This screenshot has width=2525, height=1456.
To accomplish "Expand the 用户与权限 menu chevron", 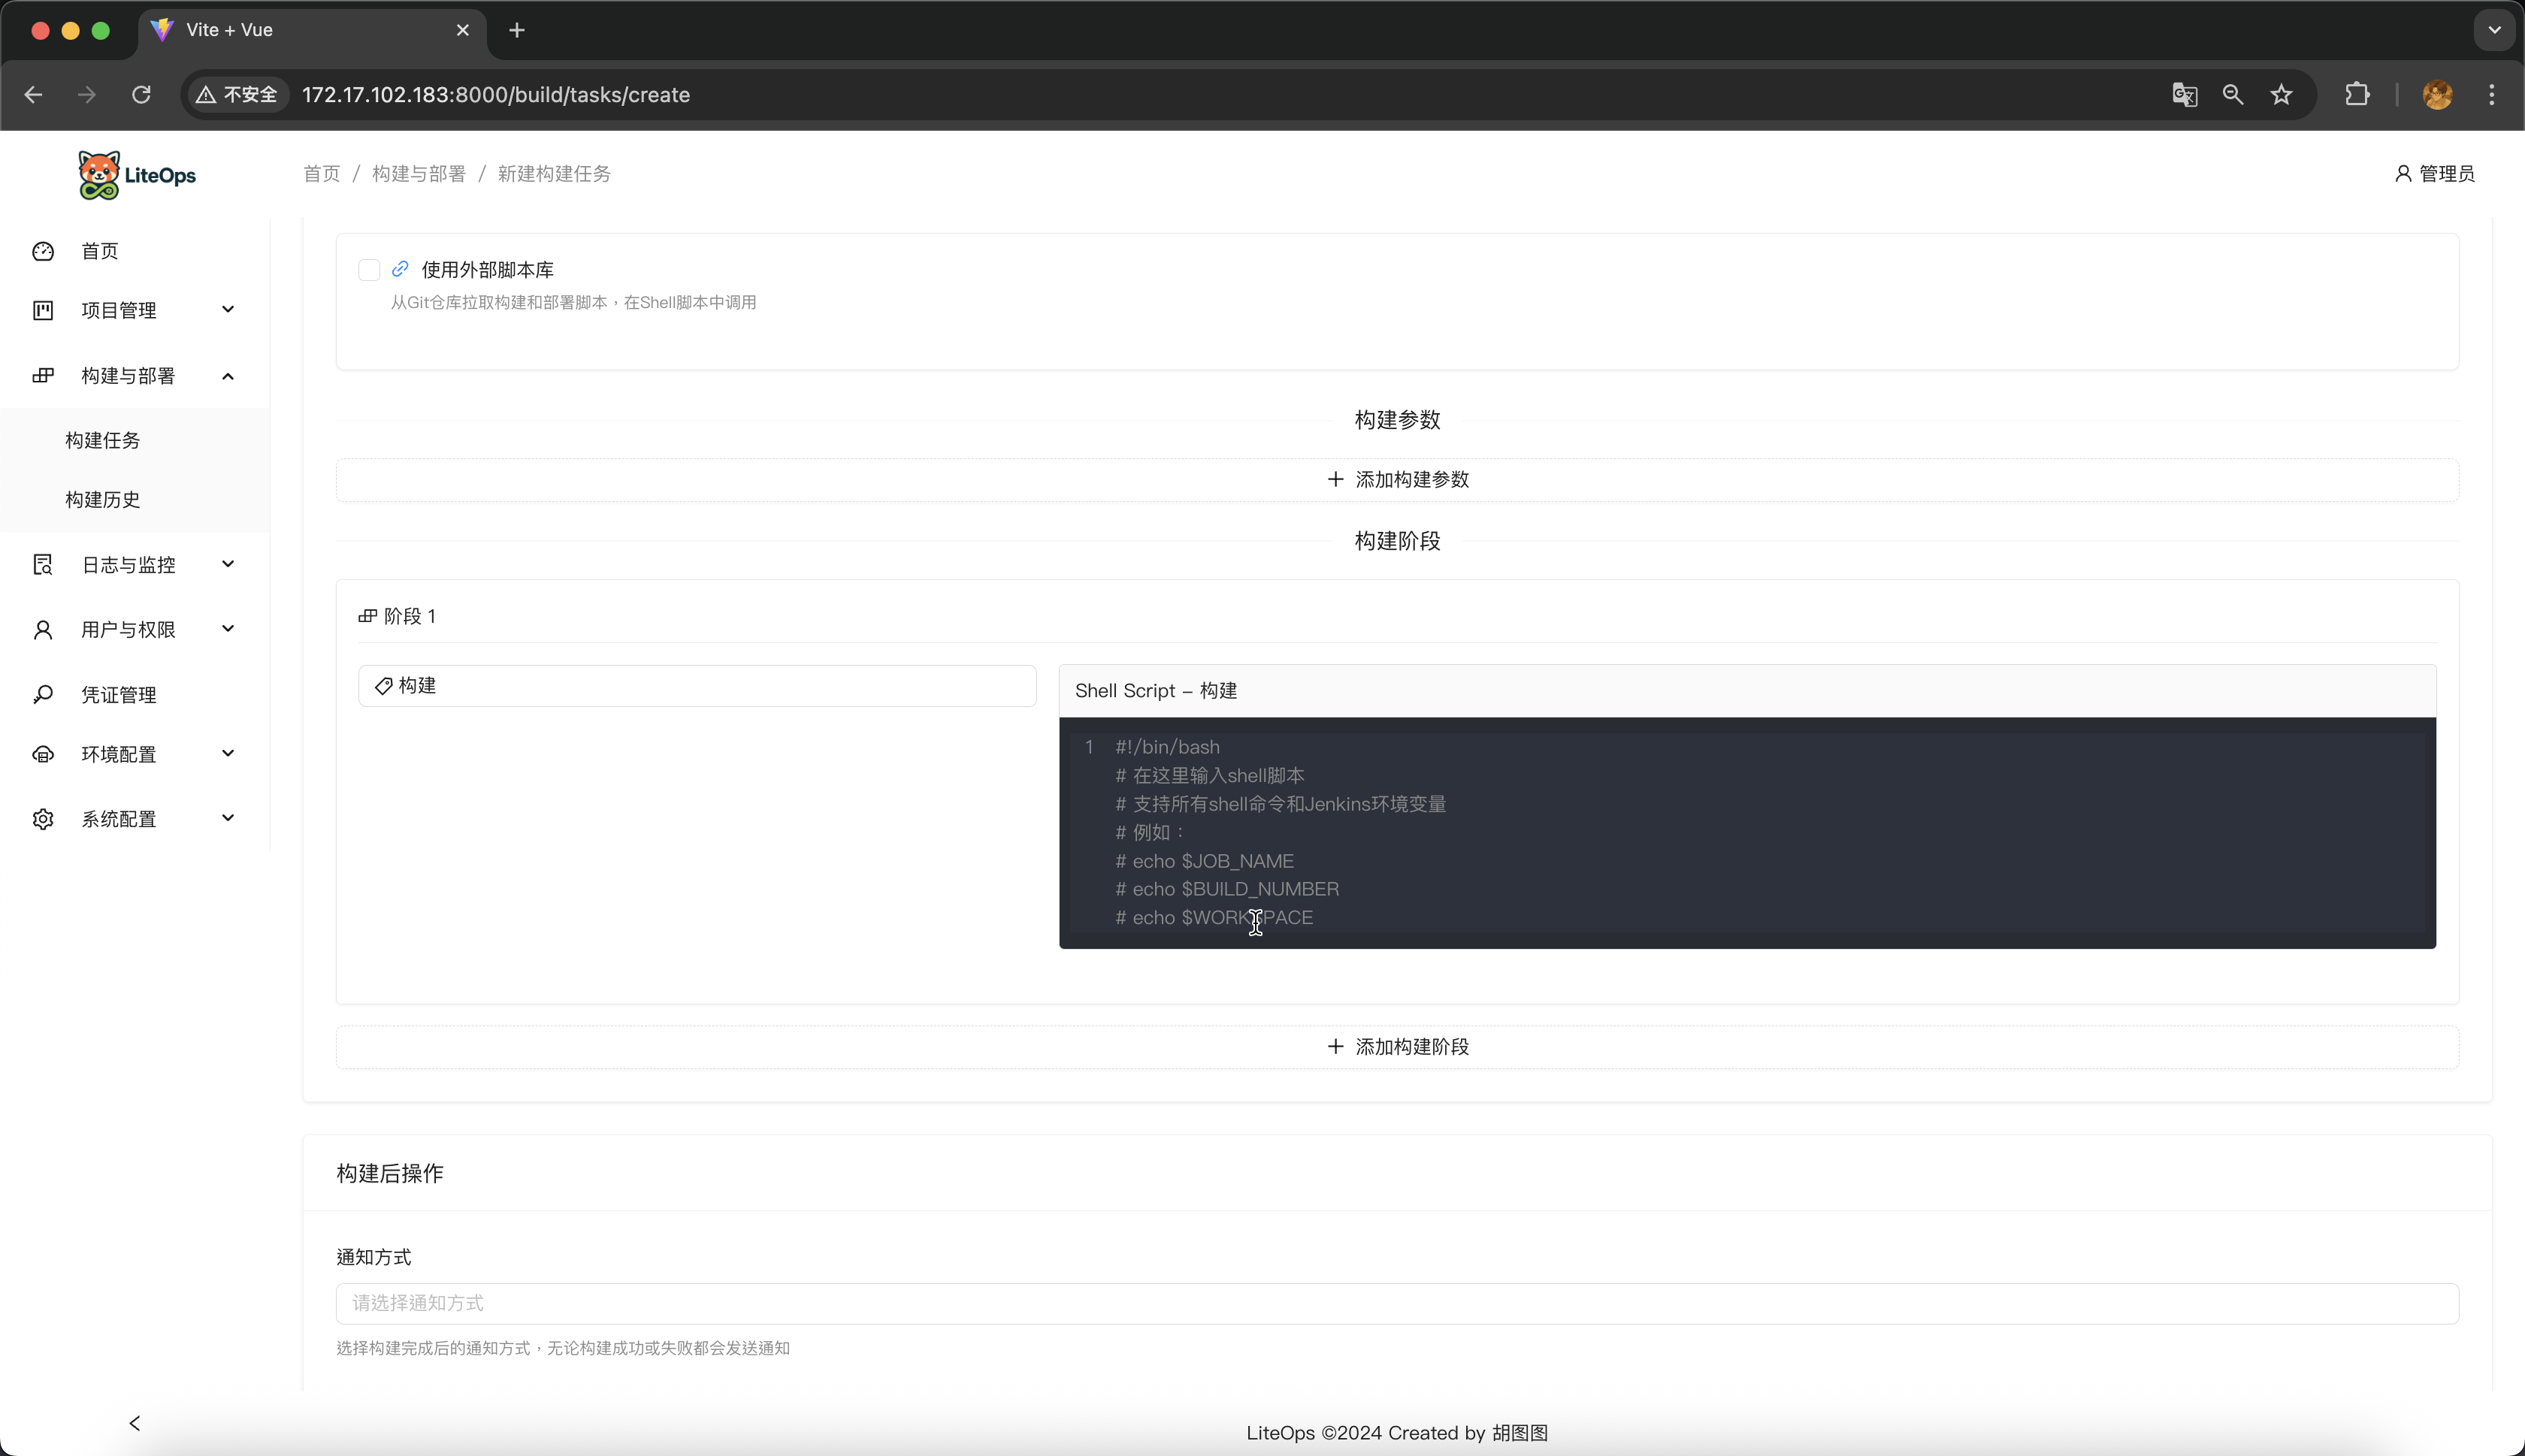I will 228,629.
